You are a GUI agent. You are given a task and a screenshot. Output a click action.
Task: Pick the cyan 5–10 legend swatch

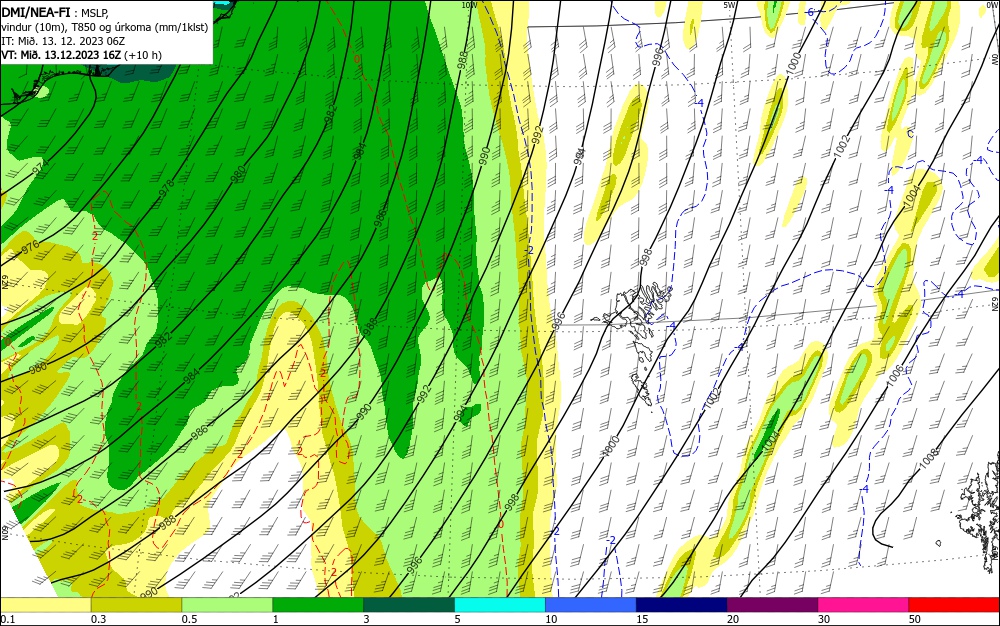click(500, 605)
